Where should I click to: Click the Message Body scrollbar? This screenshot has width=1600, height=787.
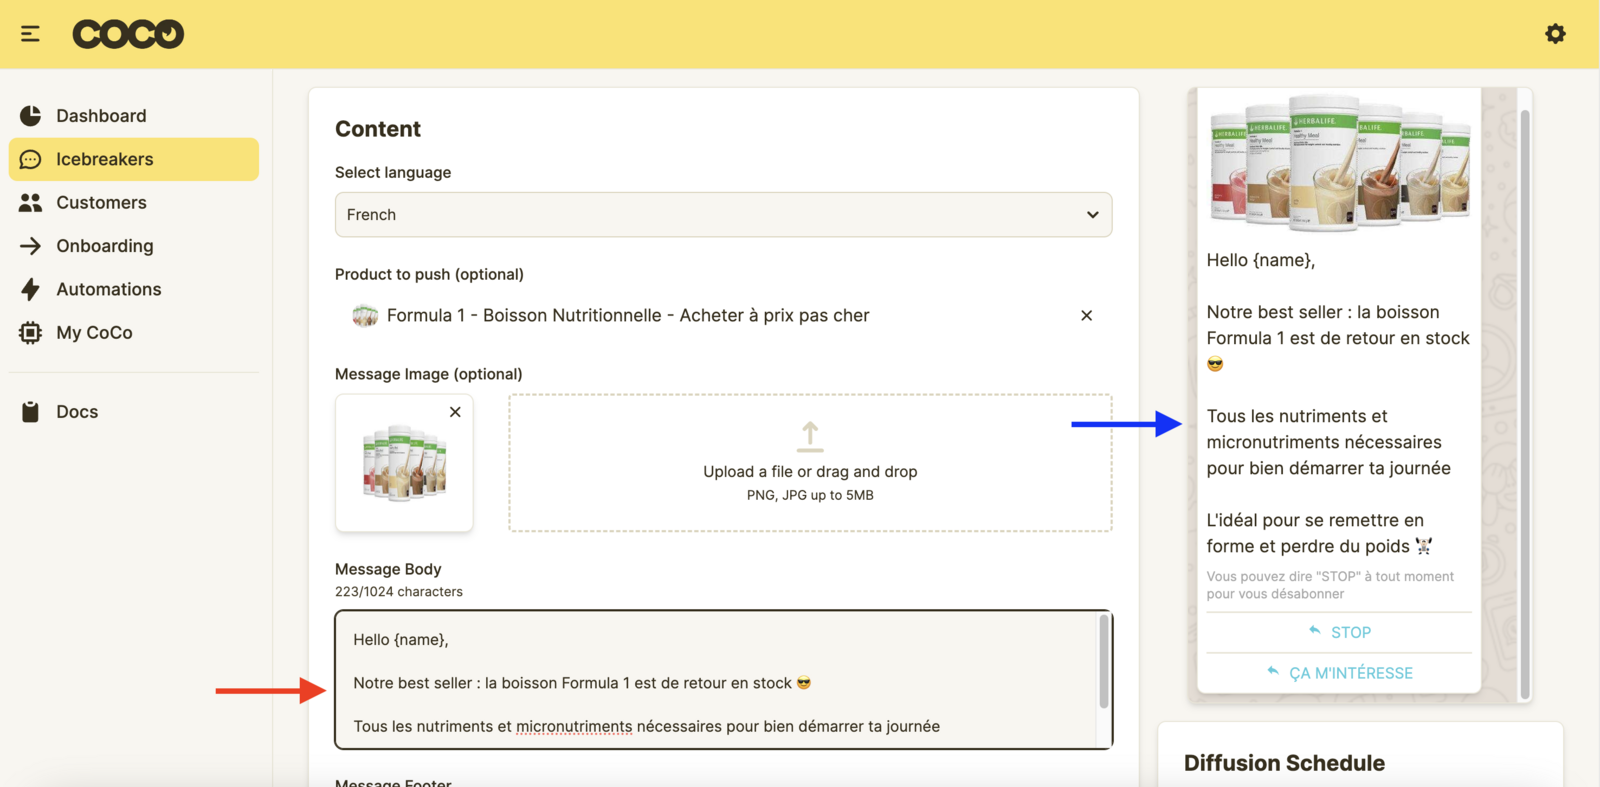pos(1104,662)
